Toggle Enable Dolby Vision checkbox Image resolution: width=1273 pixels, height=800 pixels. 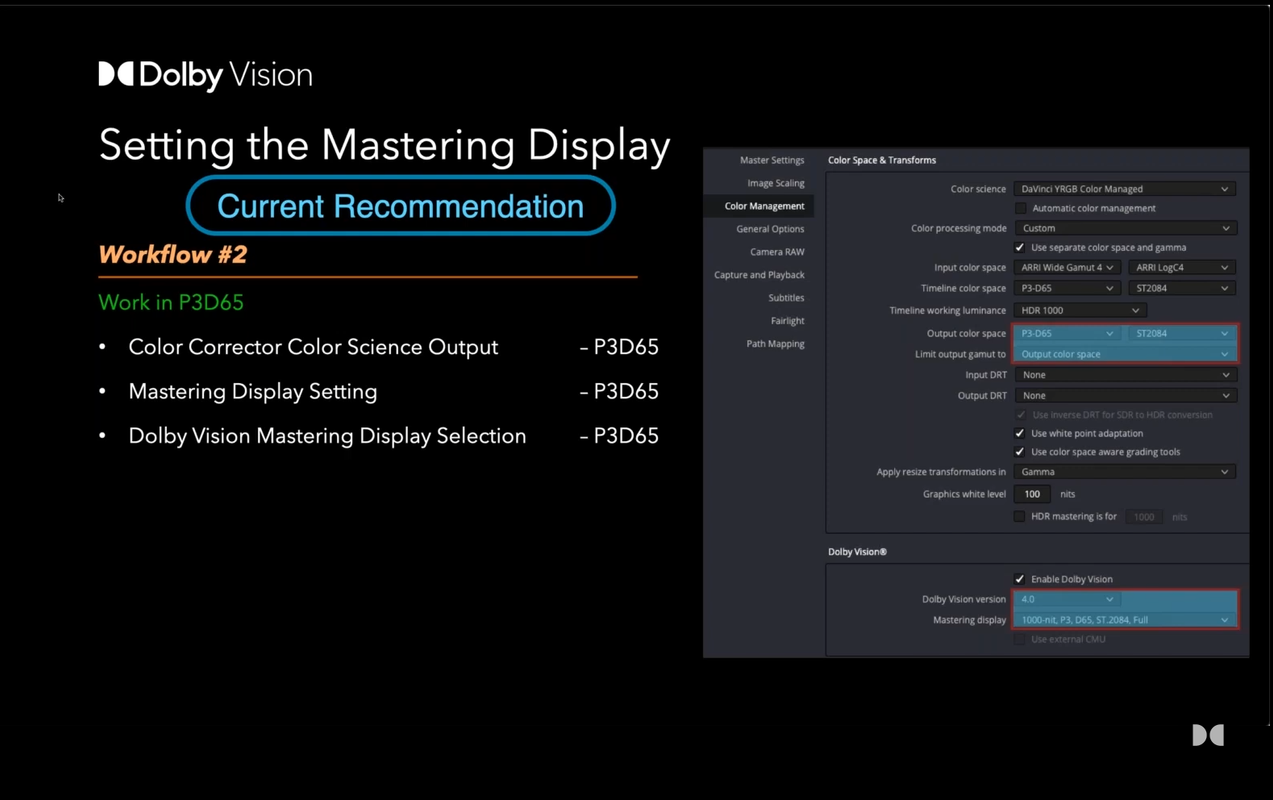tap(1020, 579)
